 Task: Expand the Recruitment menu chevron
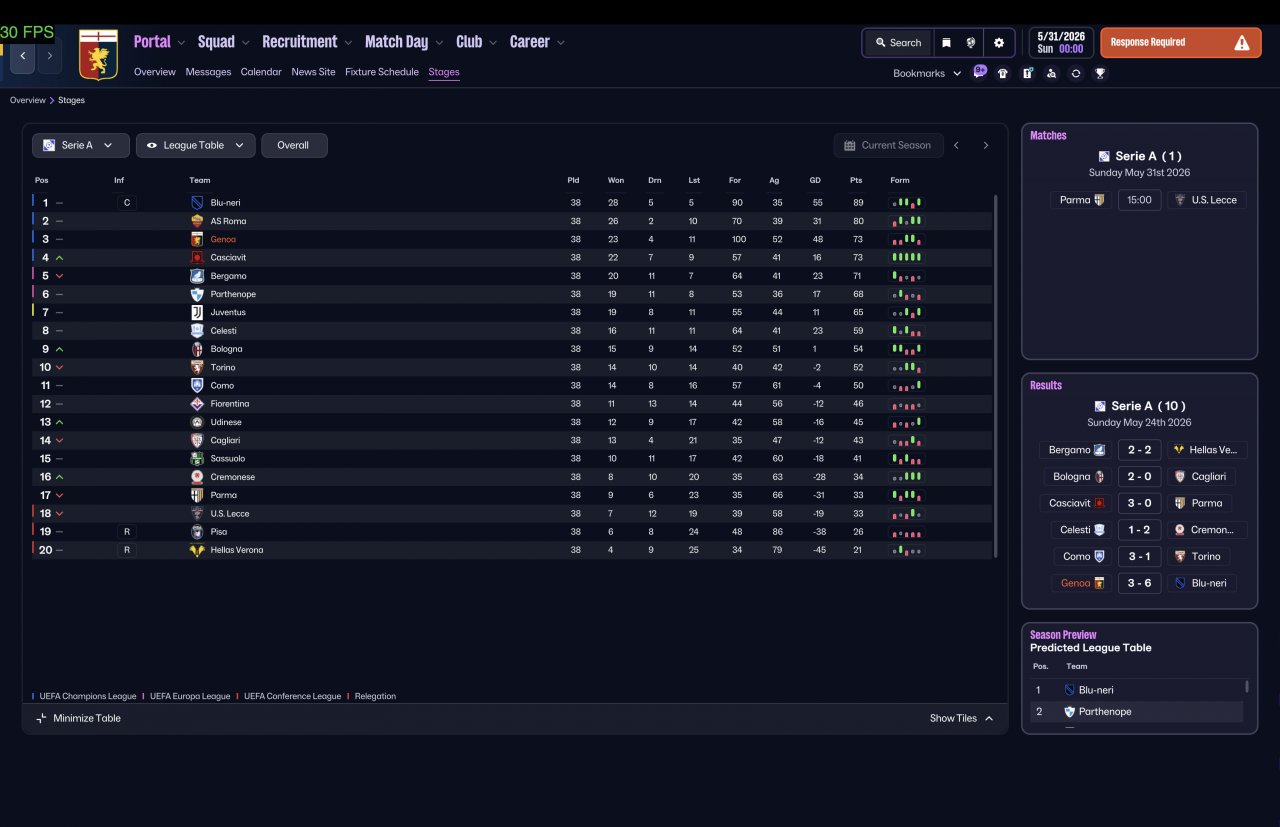coord(348,43)
